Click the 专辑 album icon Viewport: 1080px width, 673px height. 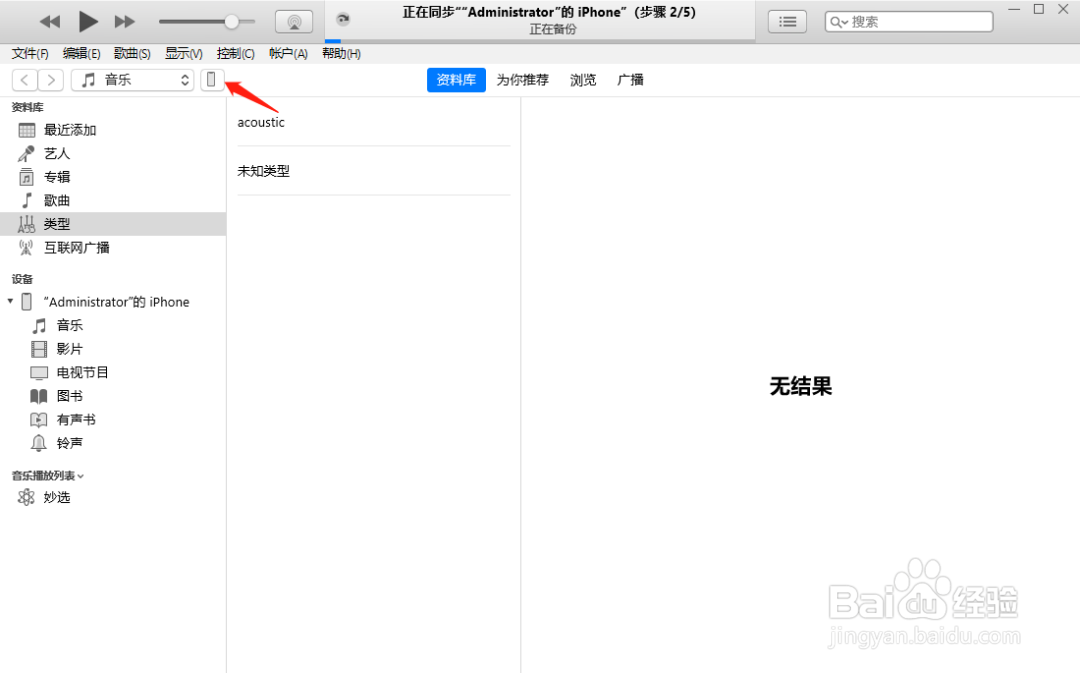click(x=26, y=177)
